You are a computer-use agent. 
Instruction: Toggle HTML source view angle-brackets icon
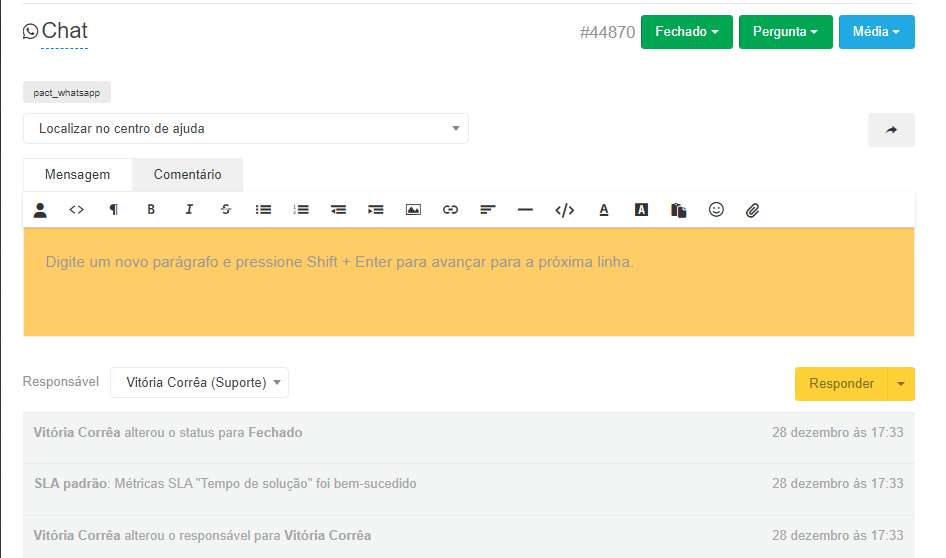pyautogui.click(x=76, y=210)
